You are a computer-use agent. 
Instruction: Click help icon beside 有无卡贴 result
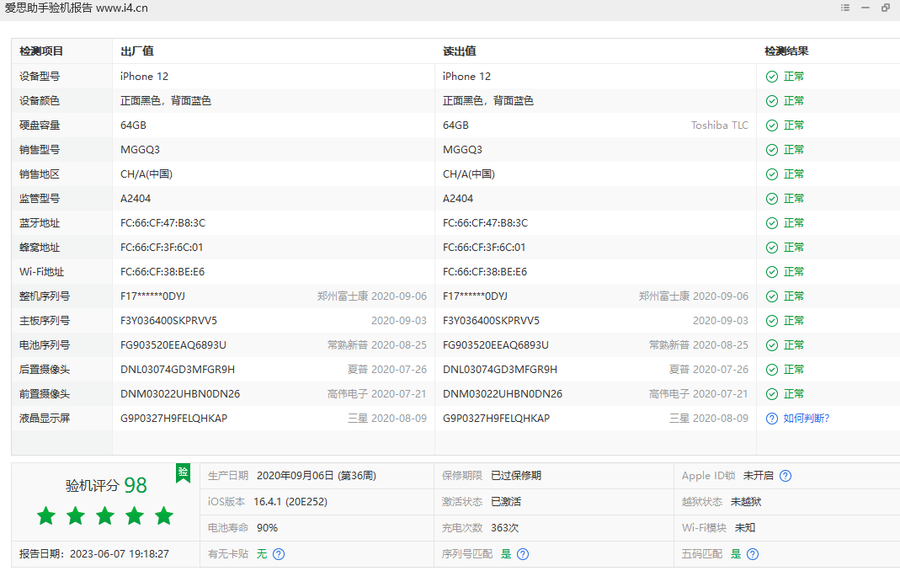[x=278, y=554]
